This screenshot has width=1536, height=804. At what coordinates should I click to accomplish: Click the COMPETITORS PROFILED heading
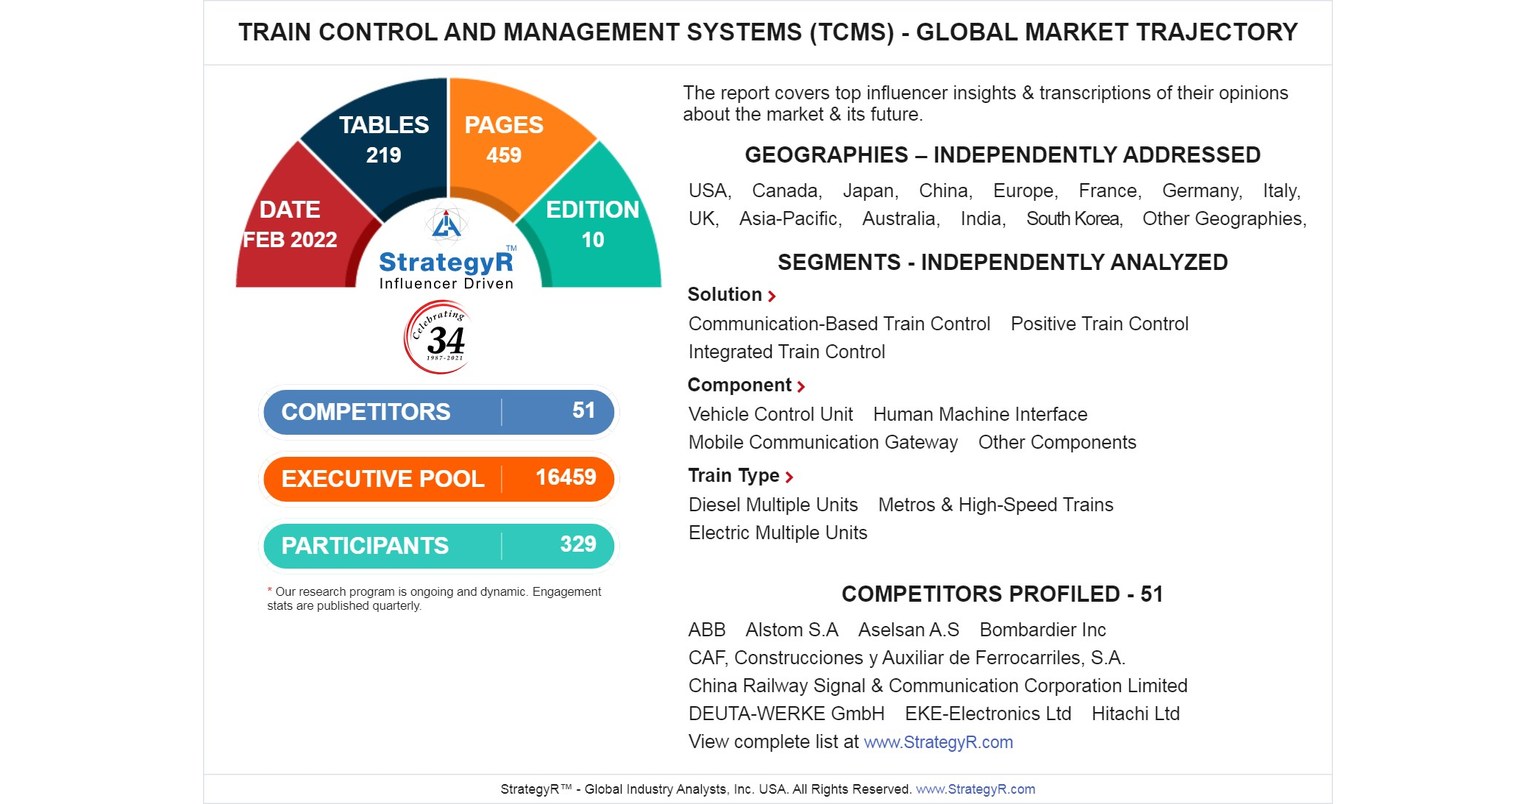(x=1002, y=594)
